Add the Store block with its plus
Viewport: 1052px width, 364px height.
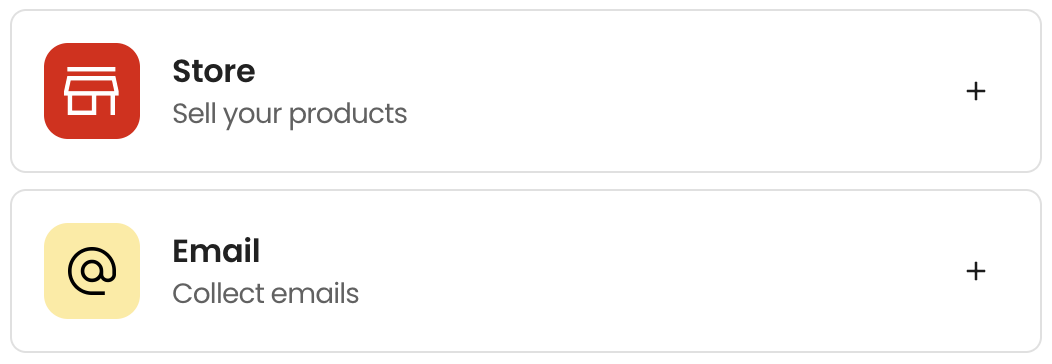[976, 91]
